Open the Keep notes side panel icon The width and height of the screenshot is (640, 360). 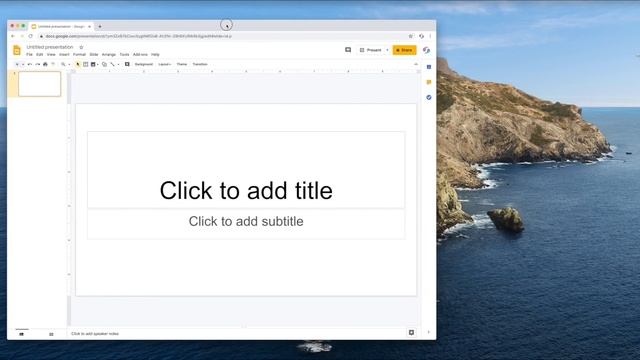[429, 82]
